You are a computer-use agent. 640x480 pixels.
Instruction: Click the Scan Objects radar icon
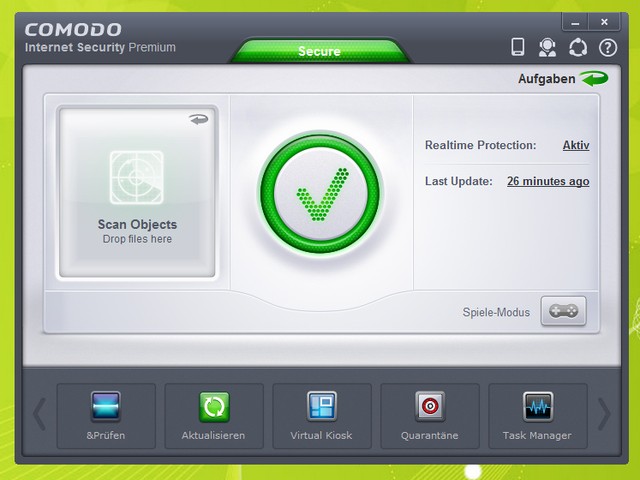coord(137,177)
